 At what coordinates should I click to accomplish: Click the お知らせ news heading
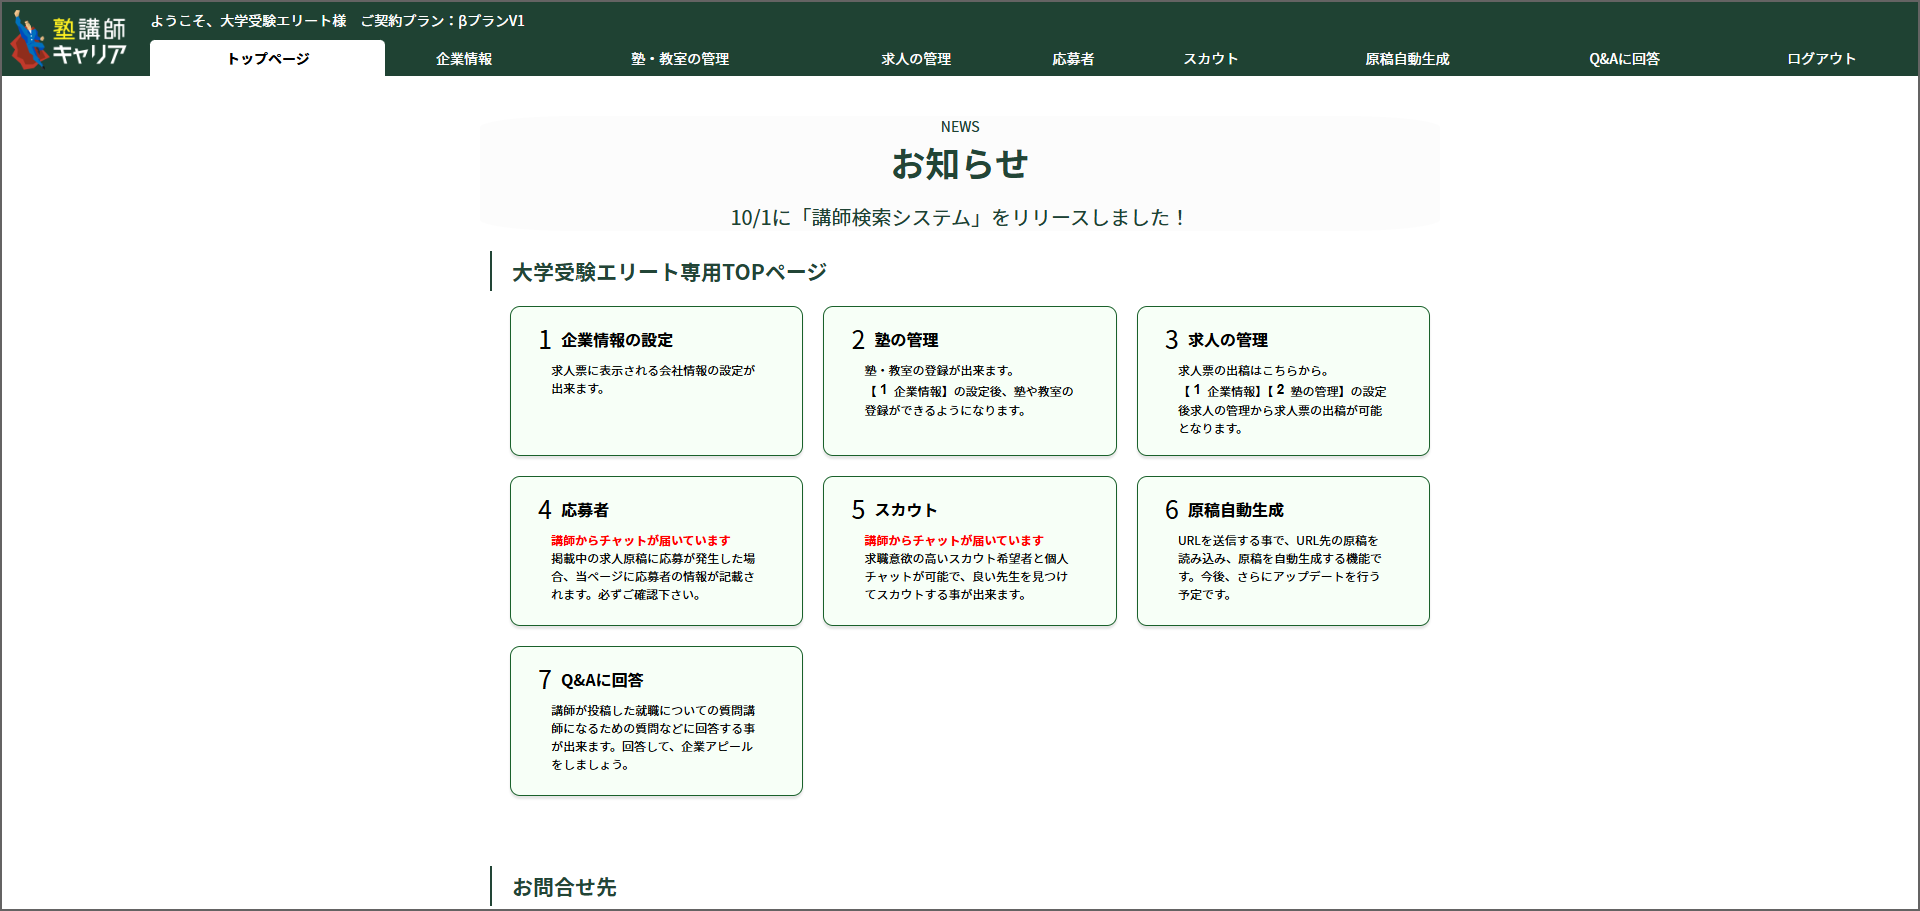pos(960,164)
